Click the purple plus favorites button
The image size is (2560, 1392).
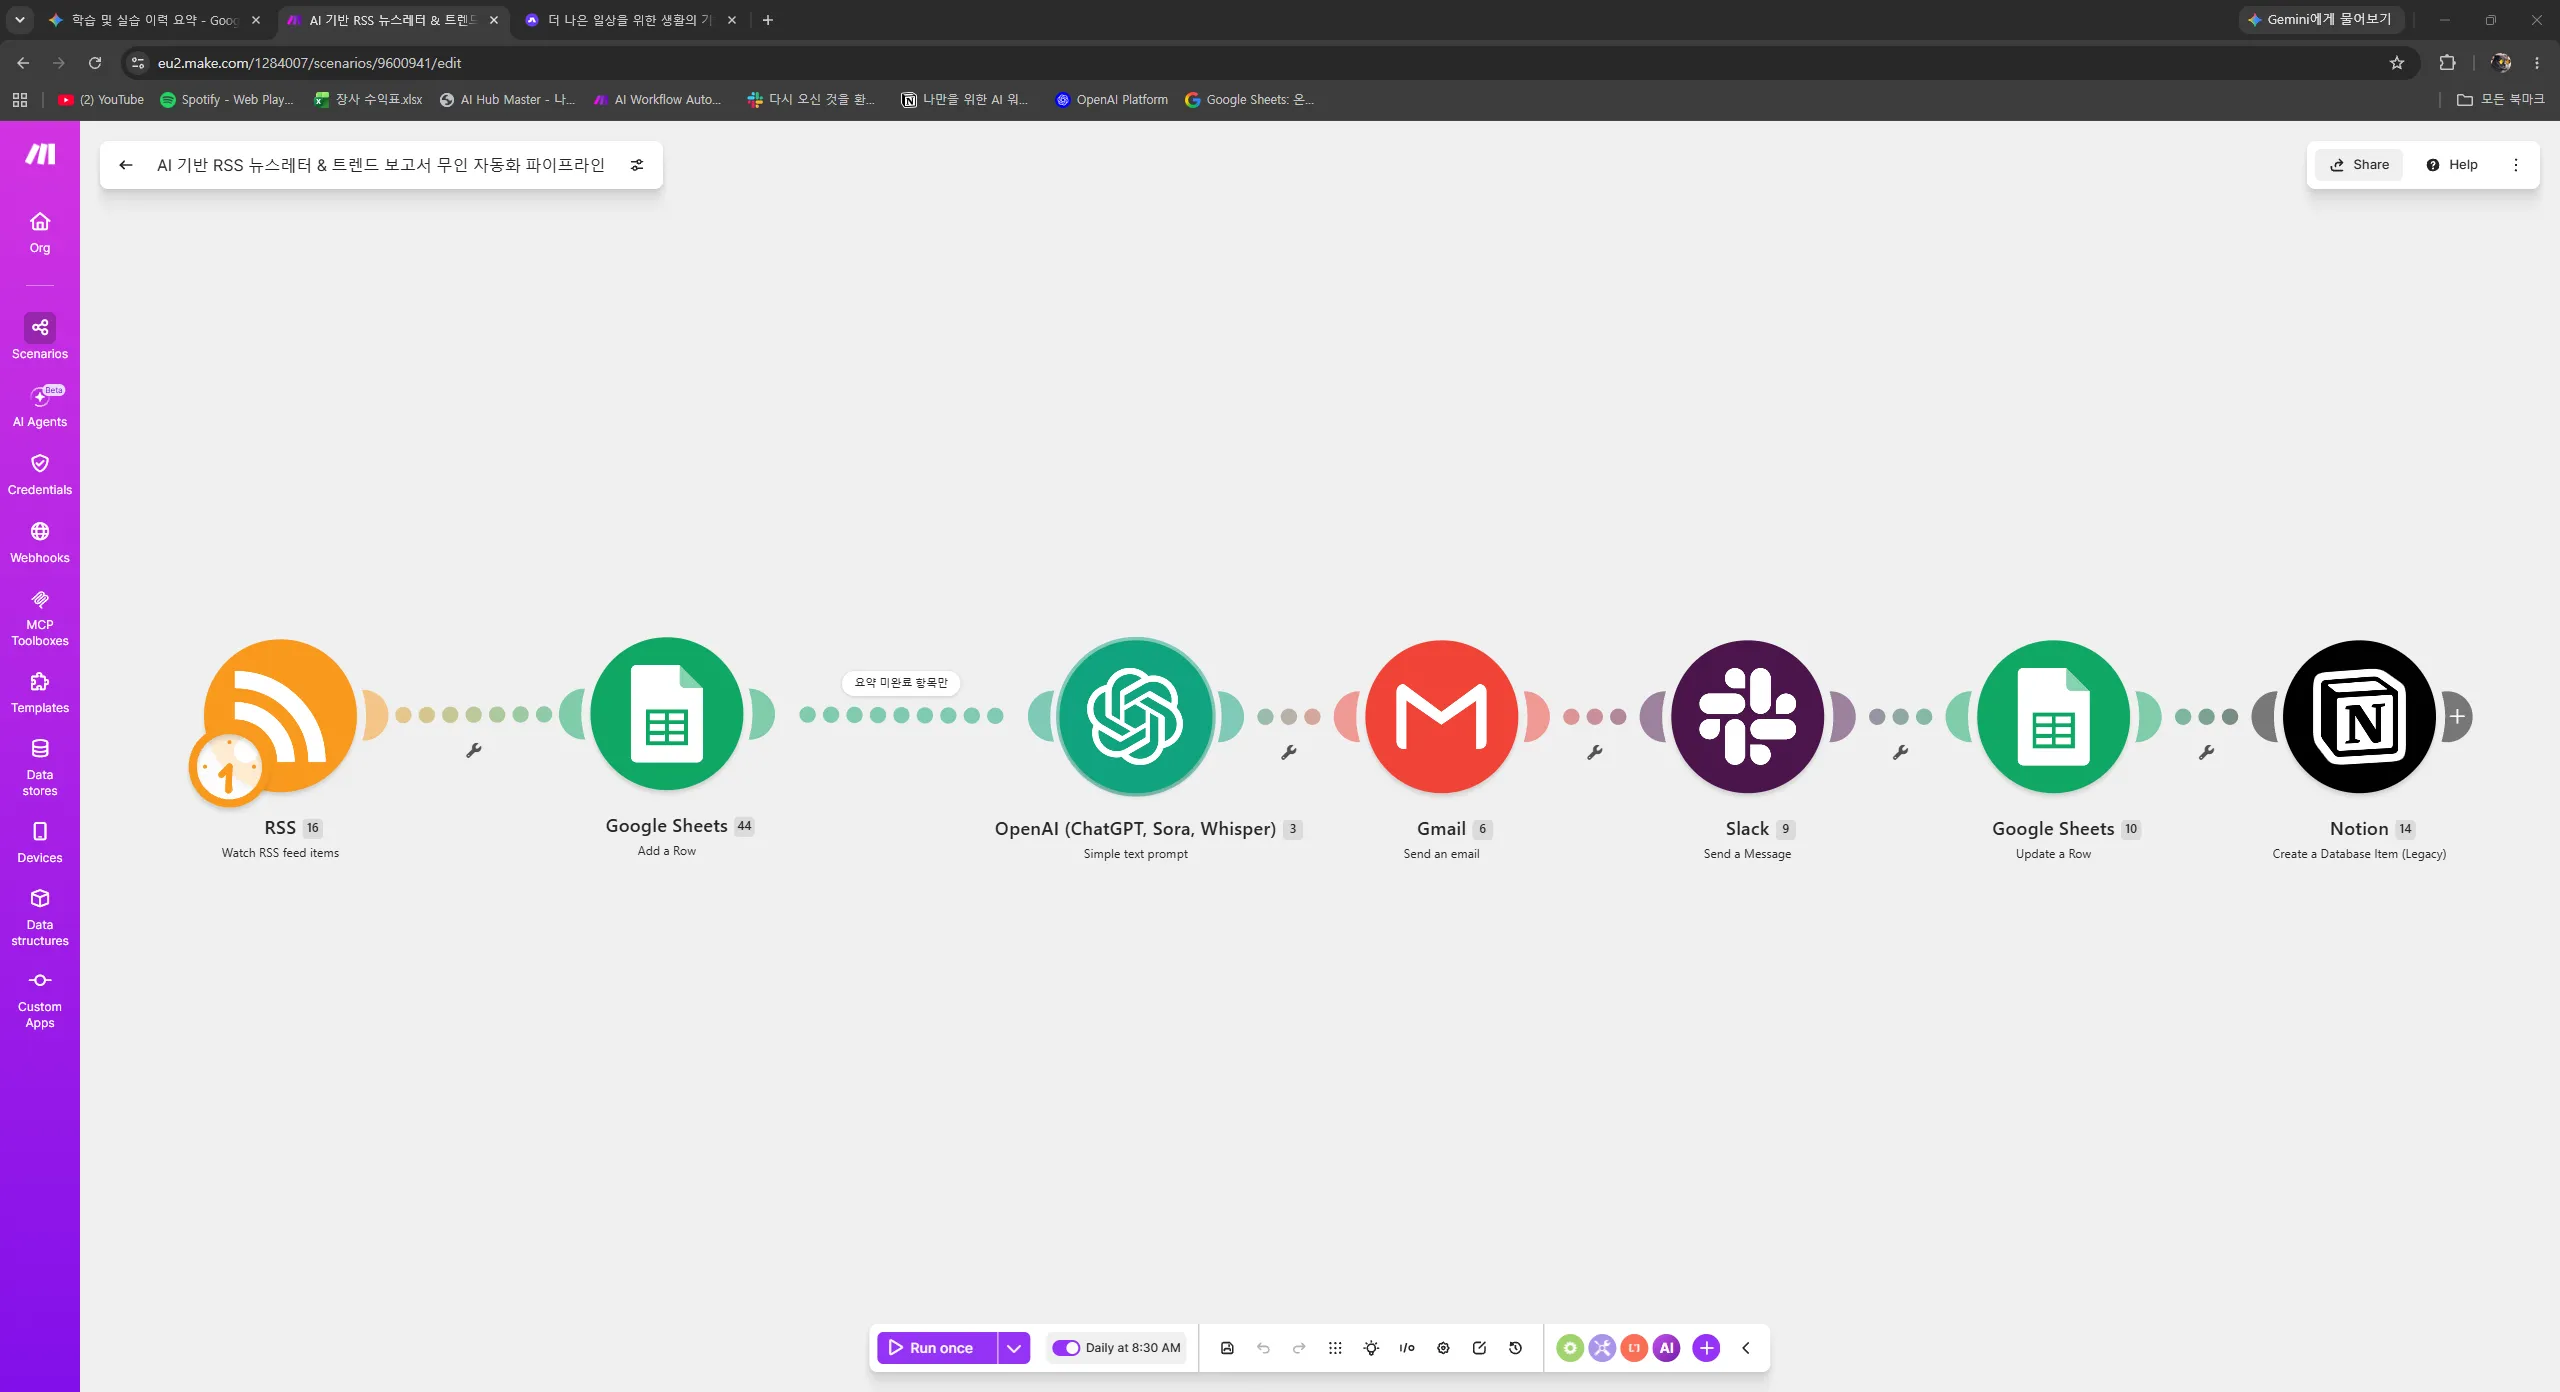pos(1706,1348)
